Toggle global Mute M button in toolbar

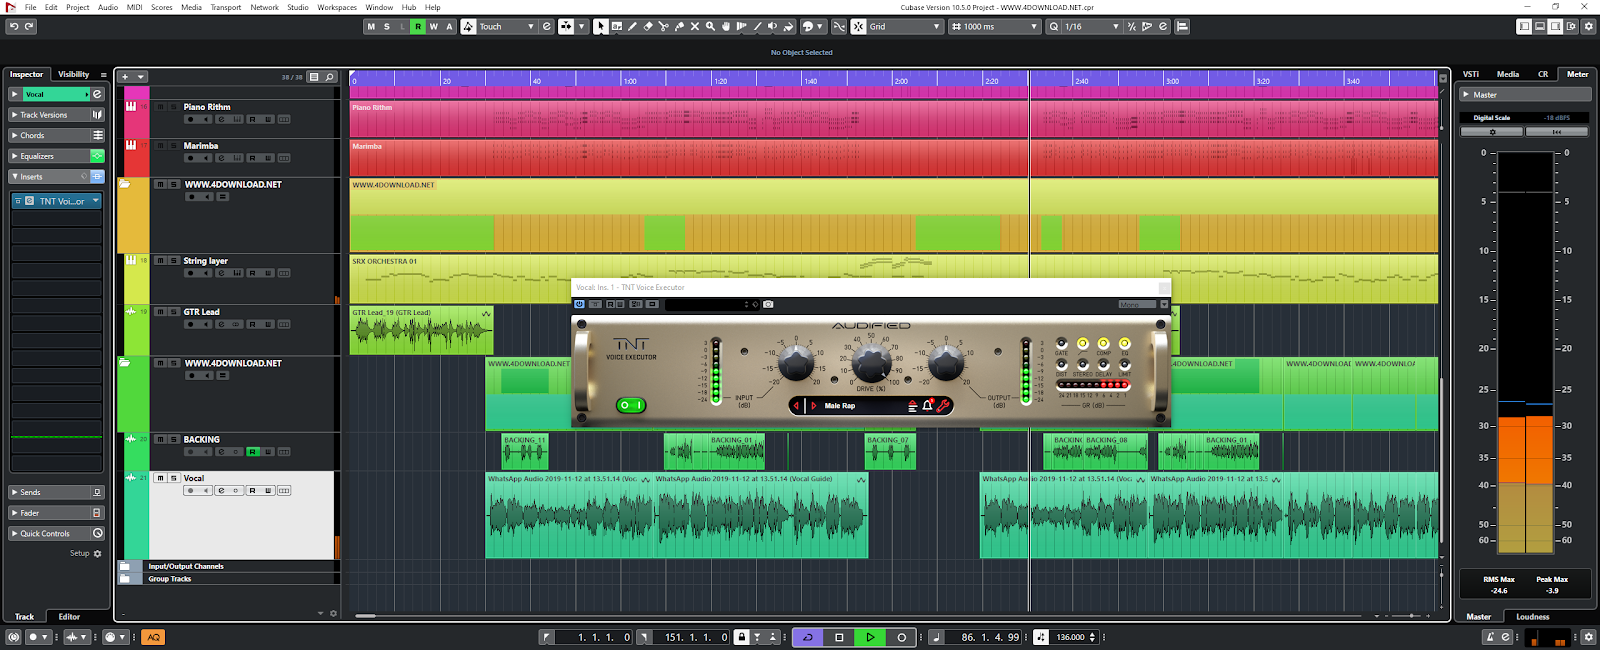[x=371, y=26]
